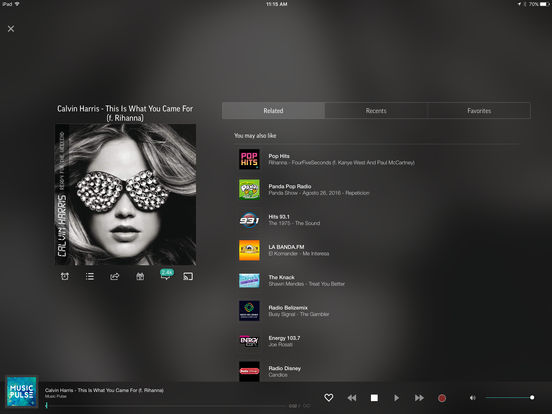This screenshot has height=414, width=552.
Task: Click the Music Pulse station thumbnail
Action: tap(21, 391)
